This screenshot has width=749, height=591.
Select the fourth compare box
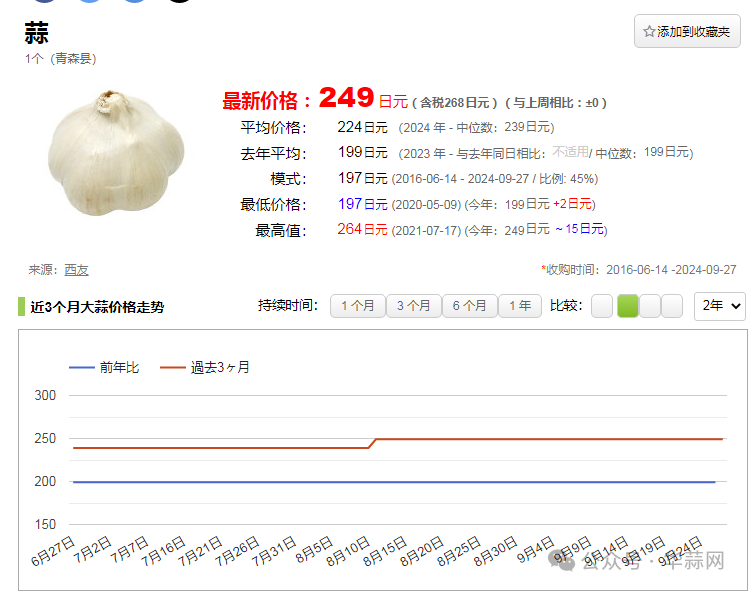click(672, 306)
